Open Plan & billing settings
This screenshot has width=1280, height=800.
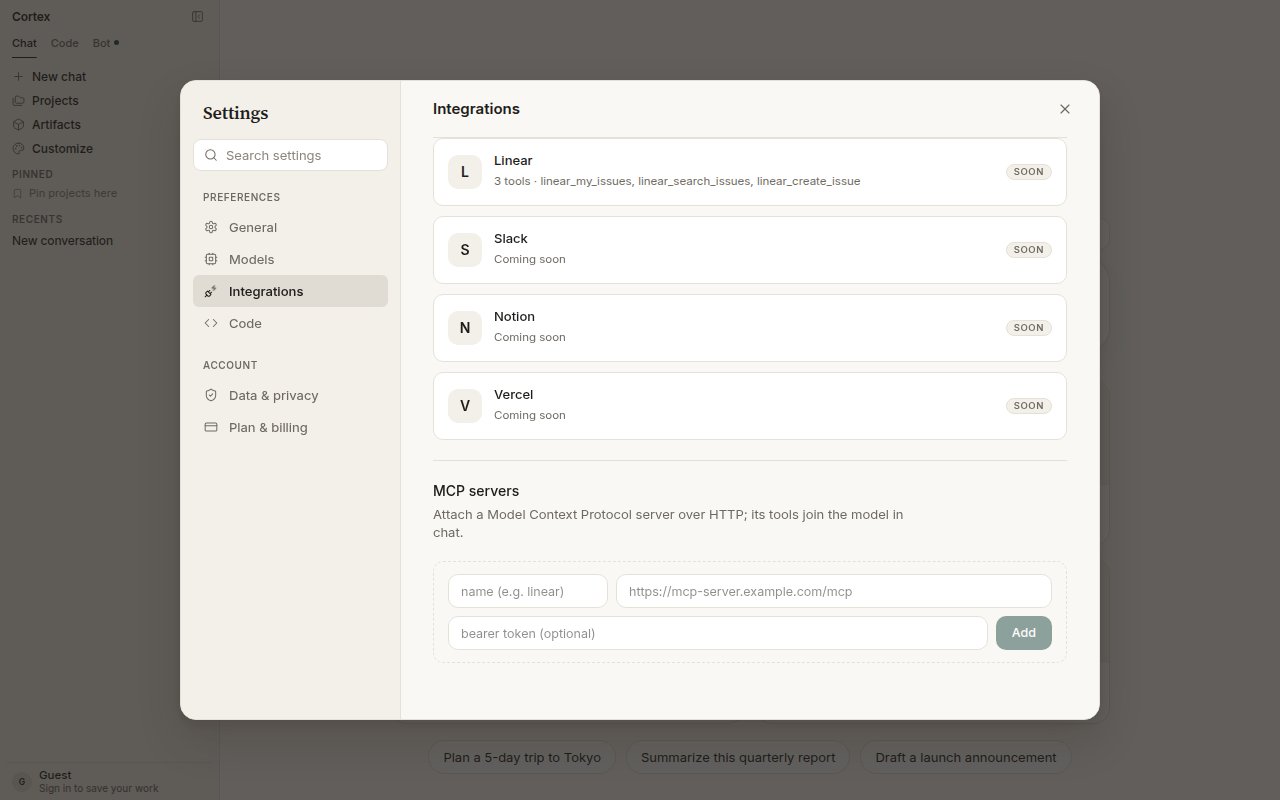[290, 427]
